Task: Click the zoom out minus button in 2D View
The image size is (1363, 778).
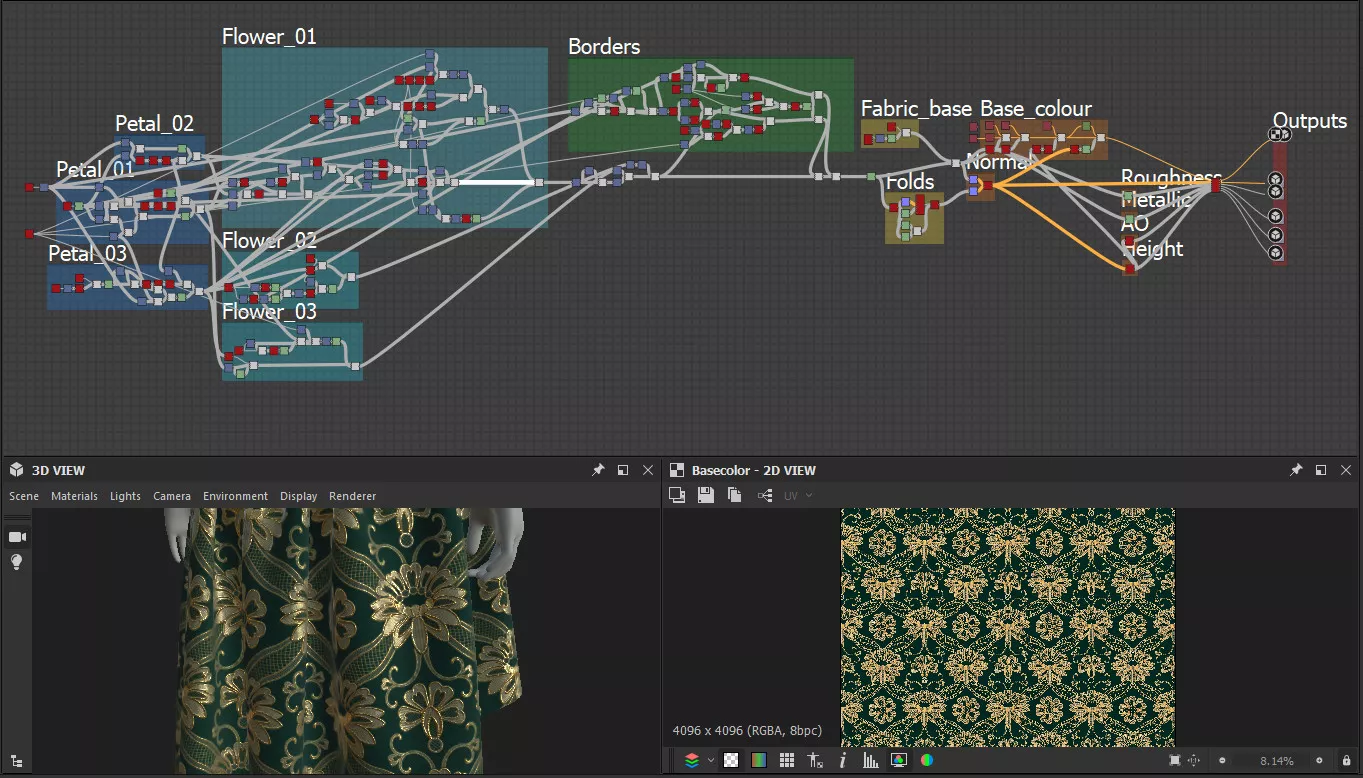Action: click(1221, 761)
